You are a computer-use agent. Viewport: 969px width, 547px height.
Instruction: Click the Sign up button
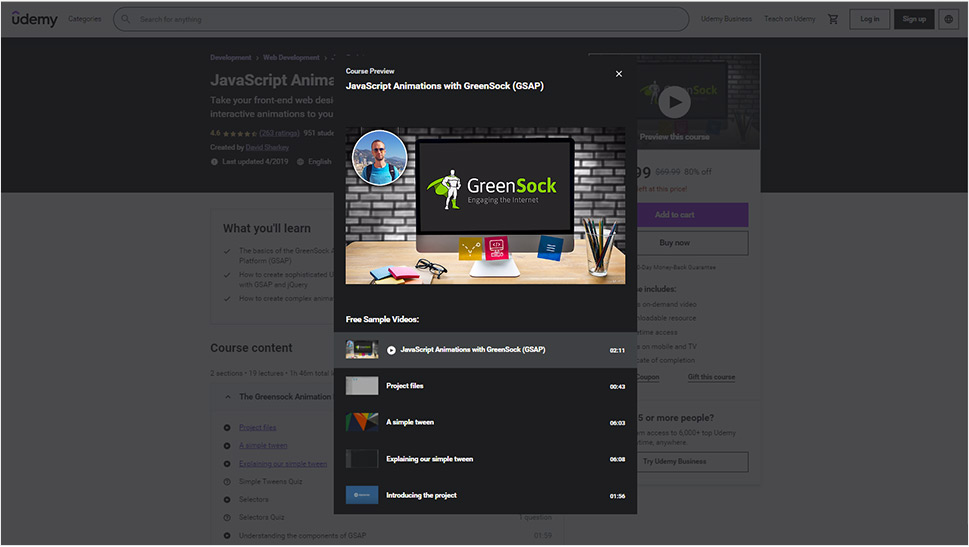(914, 19)
